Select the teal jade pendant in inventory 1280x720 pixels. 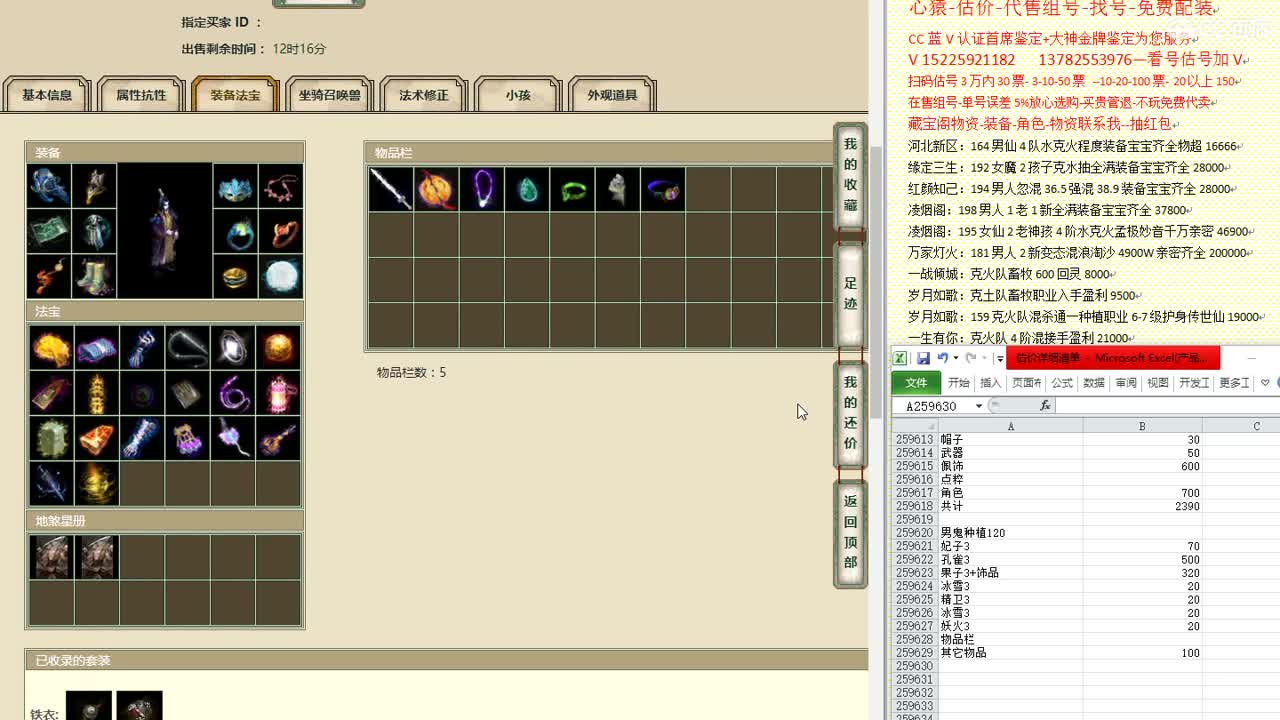527,189
